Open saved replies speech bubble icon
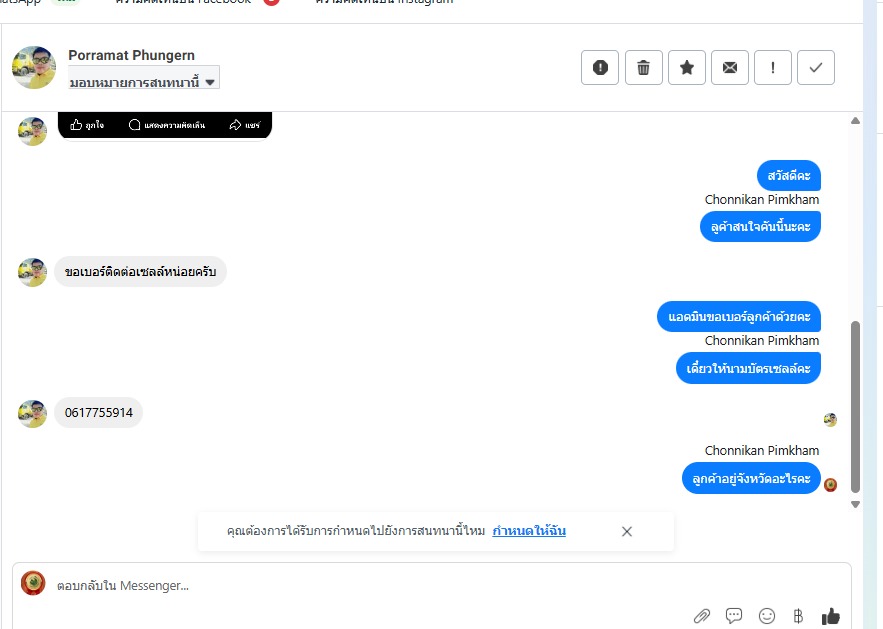The height and width of the screenshot is (629, 883). [734, 616]
